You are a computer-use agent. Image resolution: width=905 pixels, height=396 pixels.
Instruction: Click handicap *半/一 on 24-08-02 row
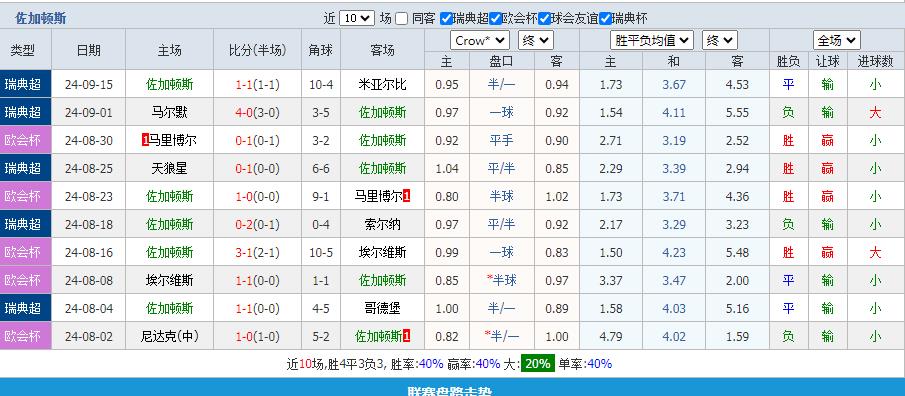tap(502, 337)
